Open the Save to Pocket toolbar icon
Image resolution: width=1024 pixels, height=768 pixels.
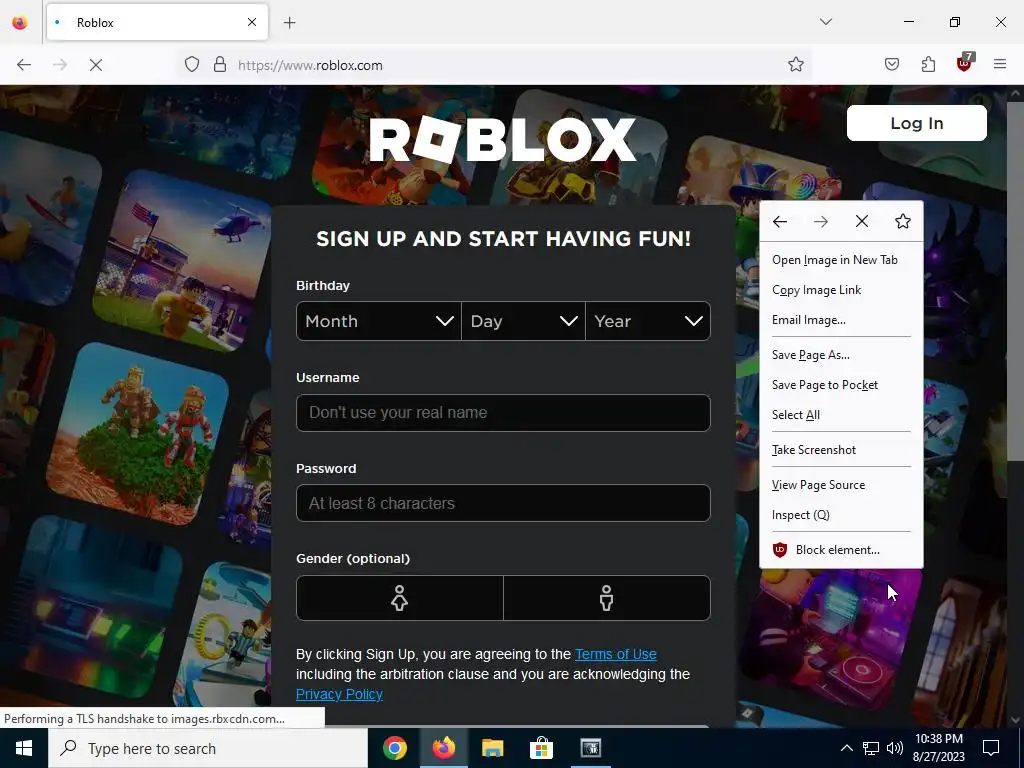click(892, 65)
